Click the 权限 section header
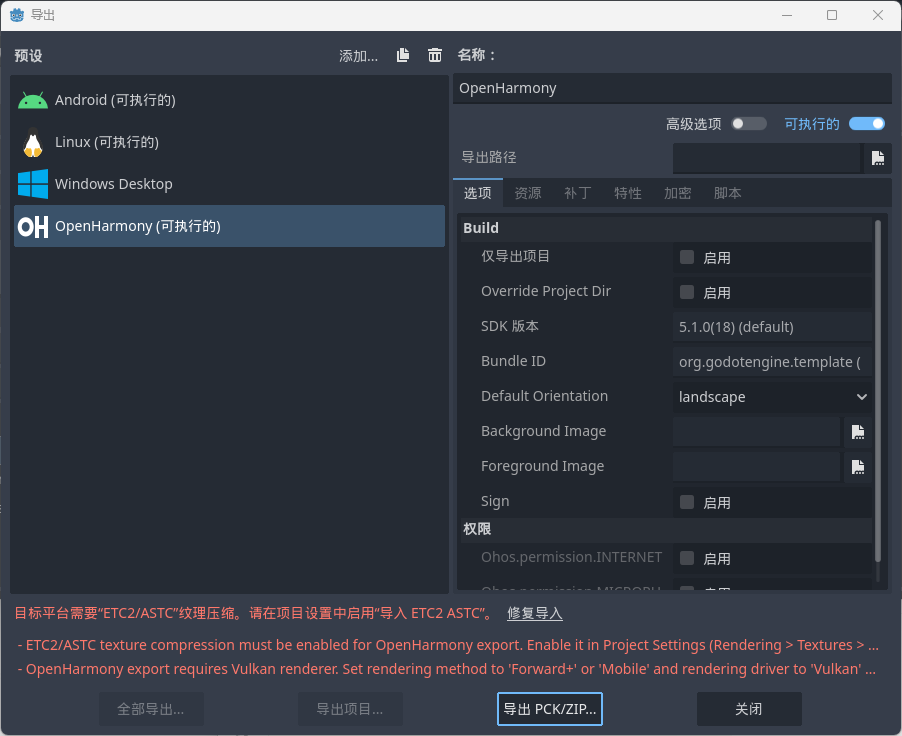902x736 pixels. pyautogui.click(x=666, y=529)
